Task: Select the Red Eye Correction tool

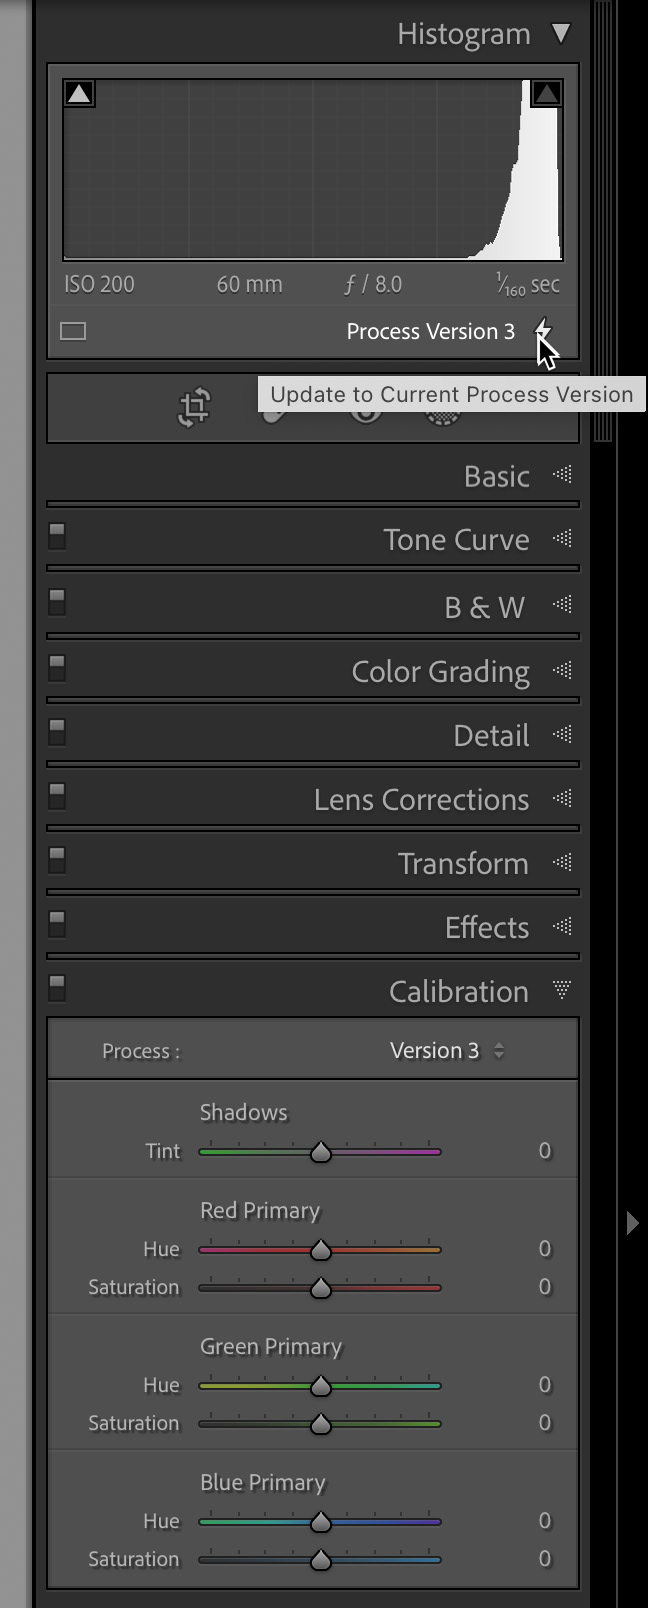Action: tap(364, 409)
